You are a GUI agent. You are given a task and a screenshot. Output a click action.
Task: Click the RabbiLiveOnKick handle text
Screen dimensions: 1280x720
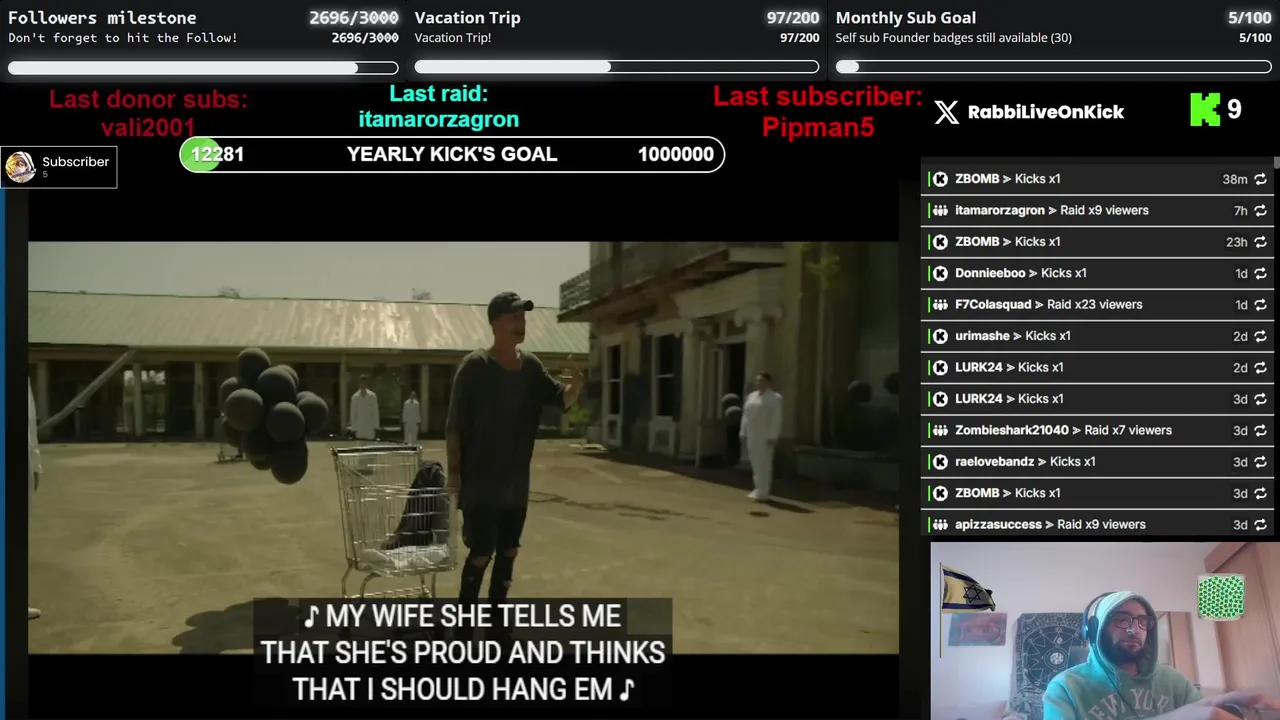point(1046,112)
